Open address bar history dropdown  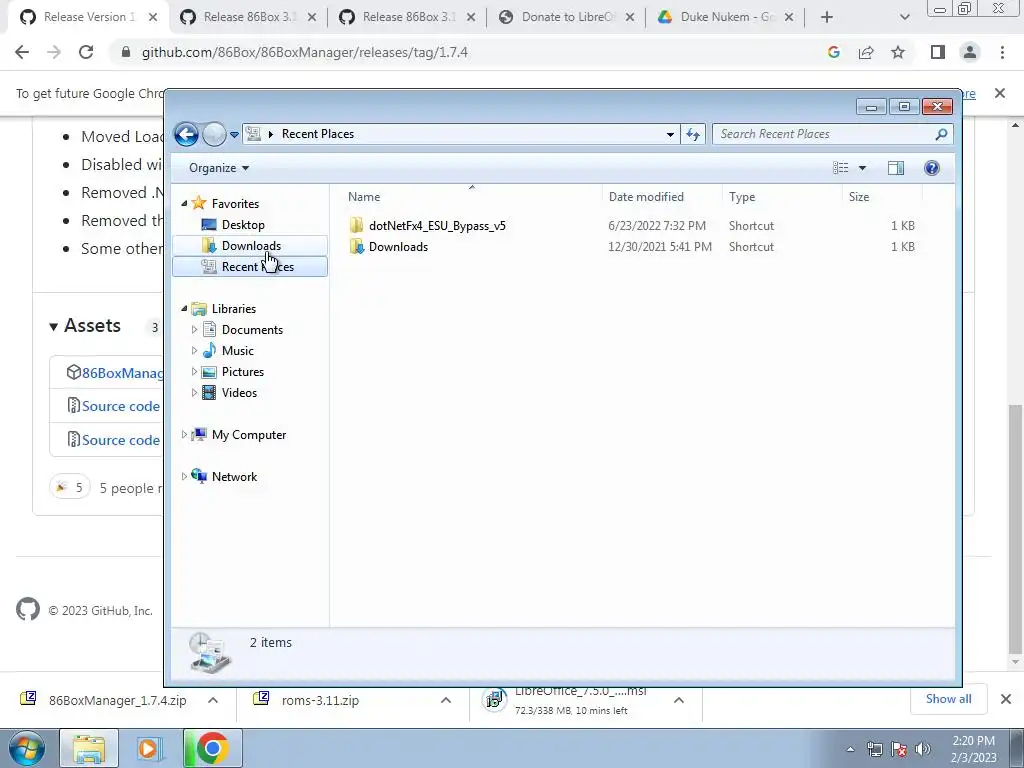pos(670,135)
